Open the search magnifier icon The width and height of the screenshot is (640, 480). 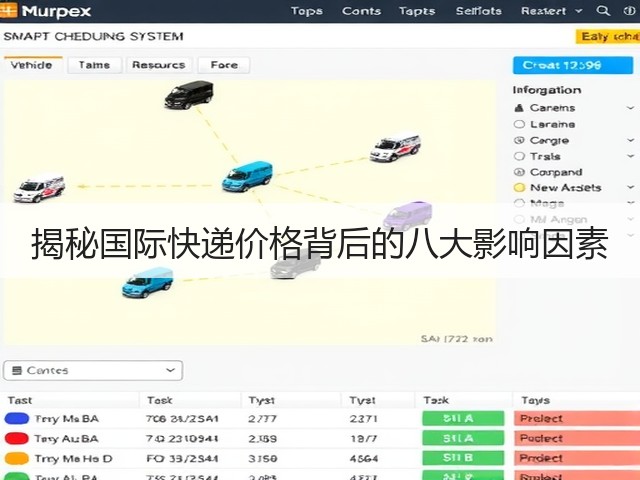point(603,11)
